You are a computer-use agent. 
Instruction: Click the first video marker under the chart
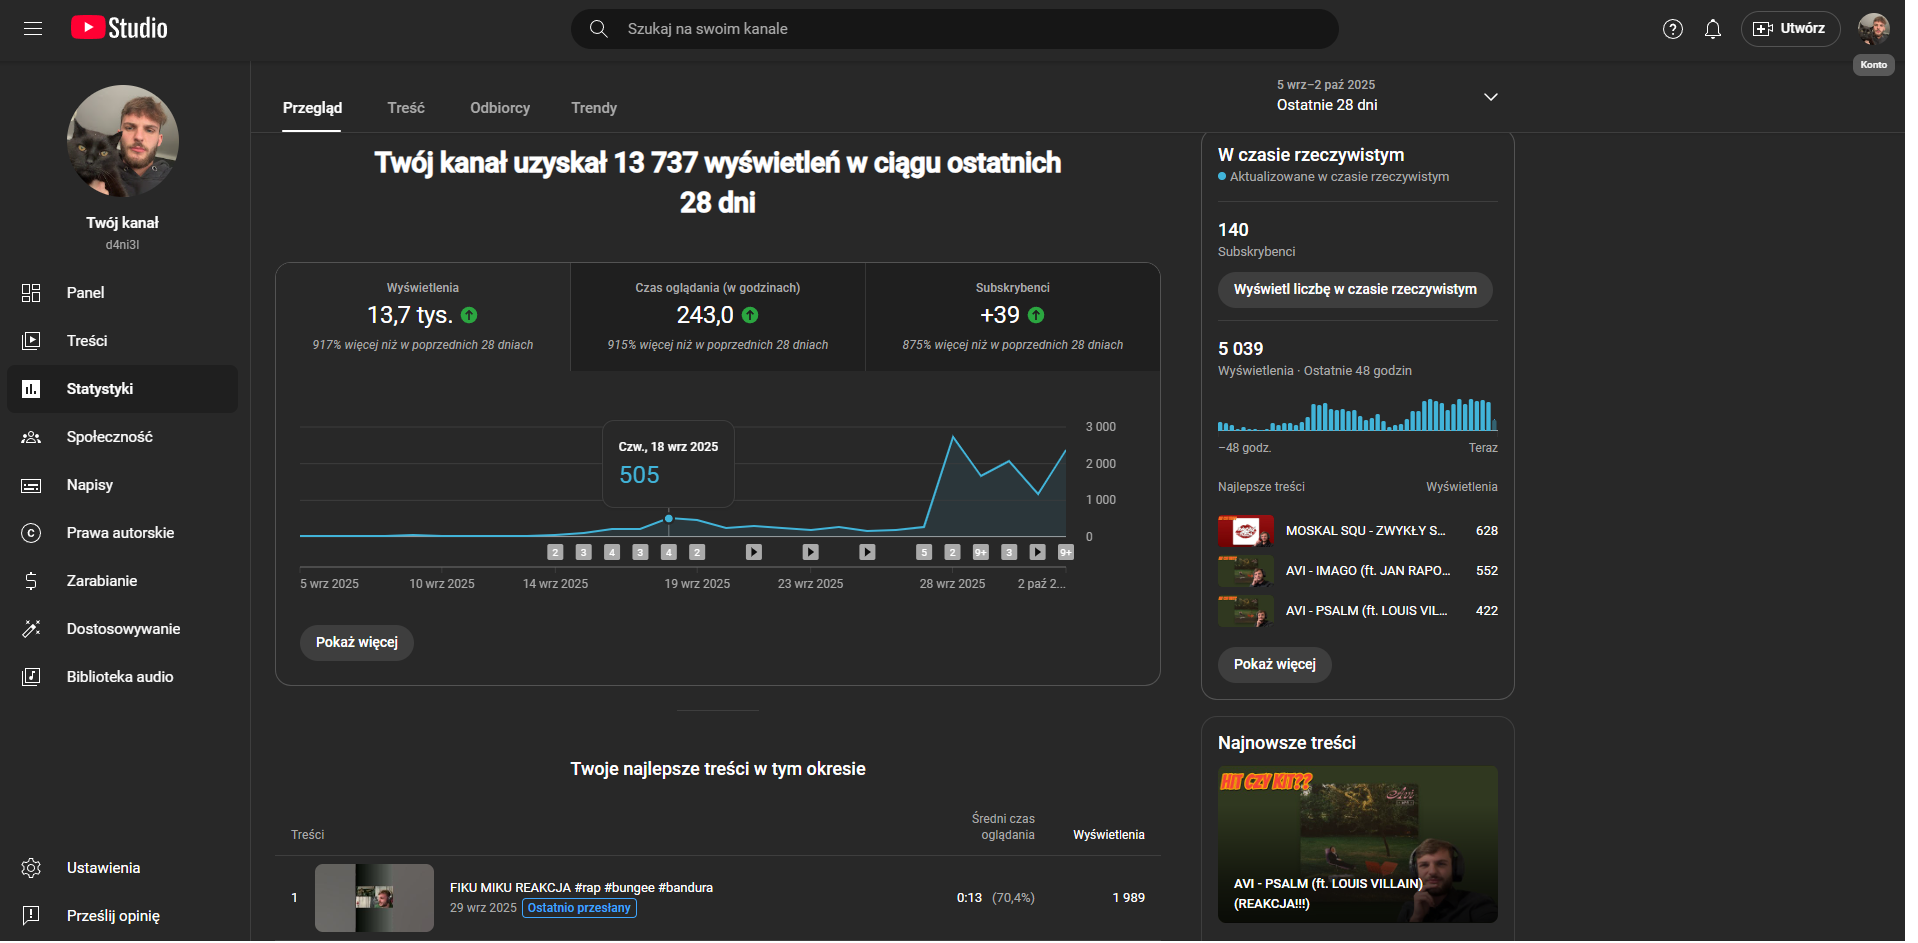click(x=555, y=552)
